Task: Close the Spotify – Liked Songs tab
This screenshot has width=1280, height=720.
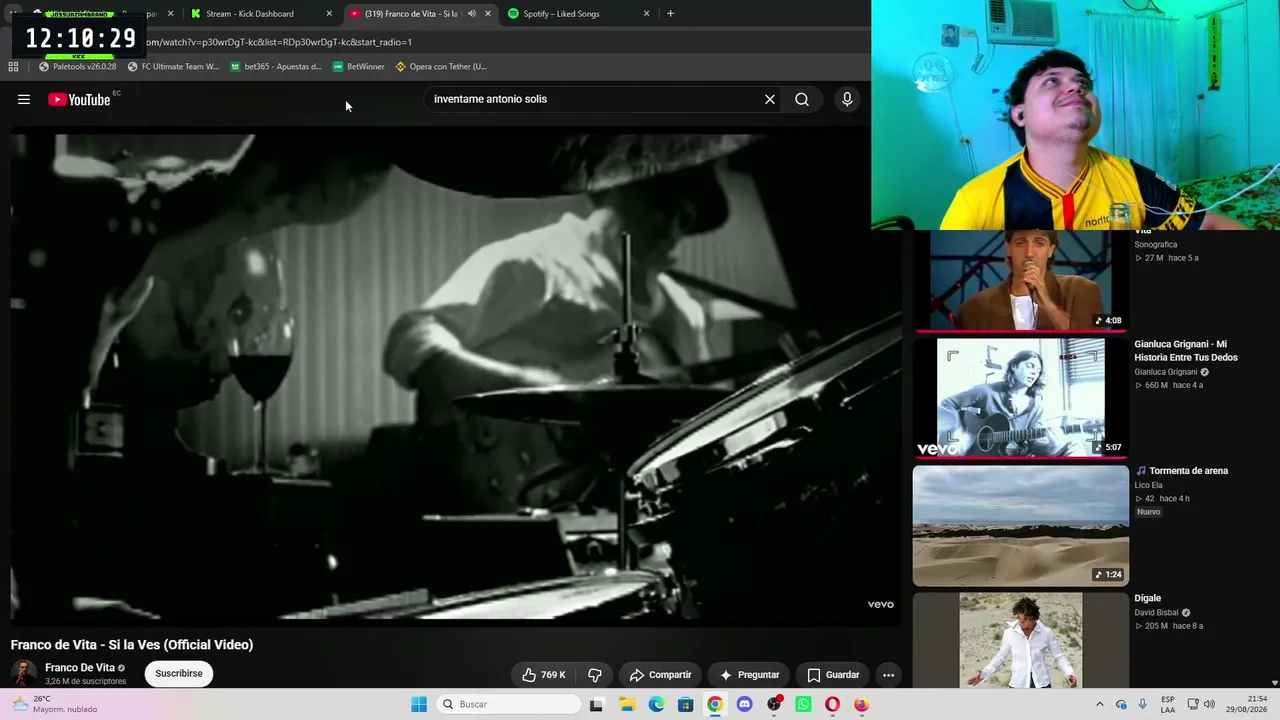Action: click(646, 14)
